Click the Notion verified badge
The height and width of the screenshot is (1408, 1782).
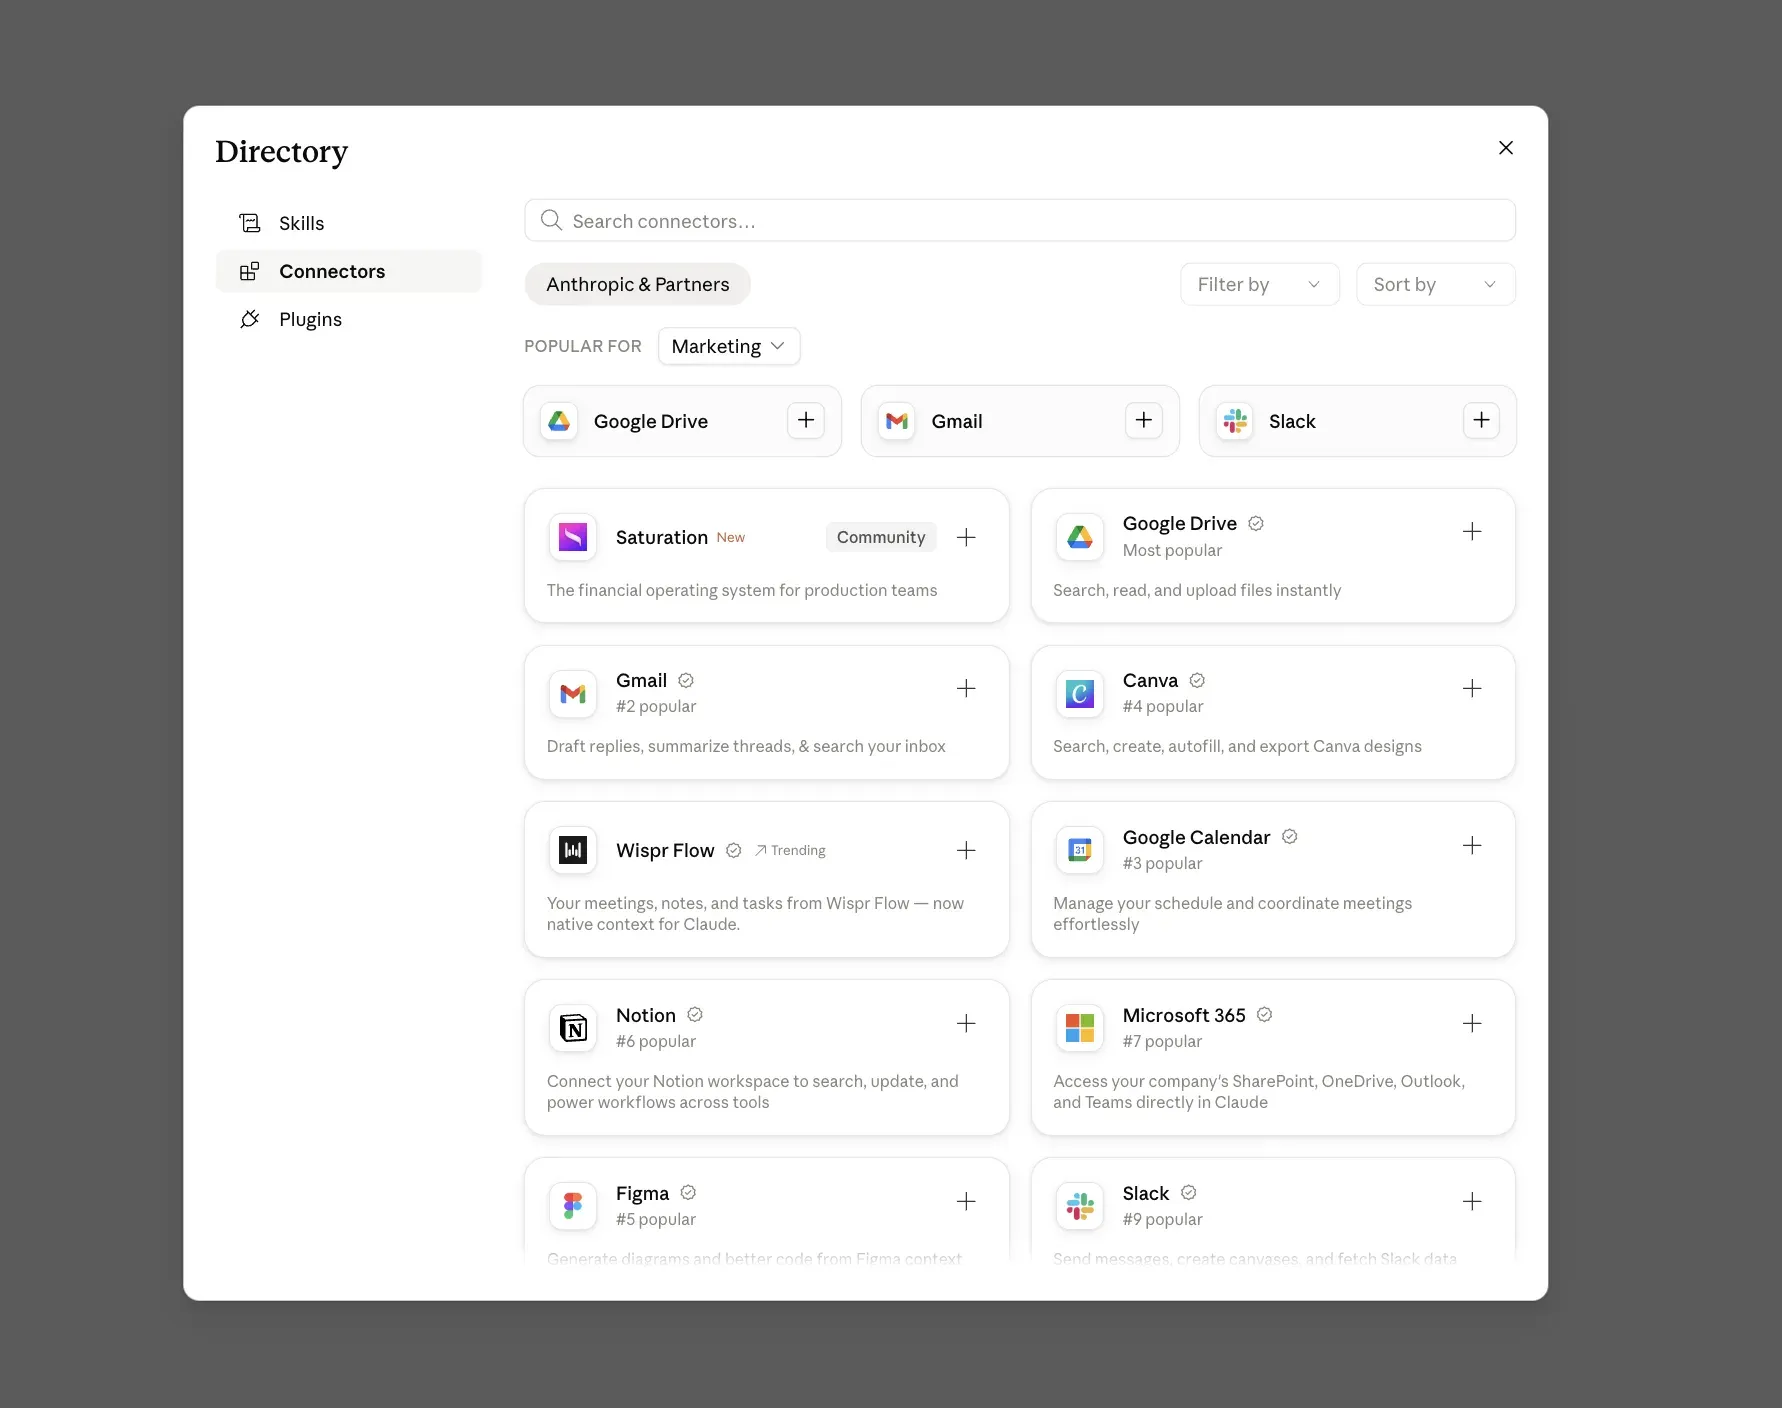coord(695,1014)
